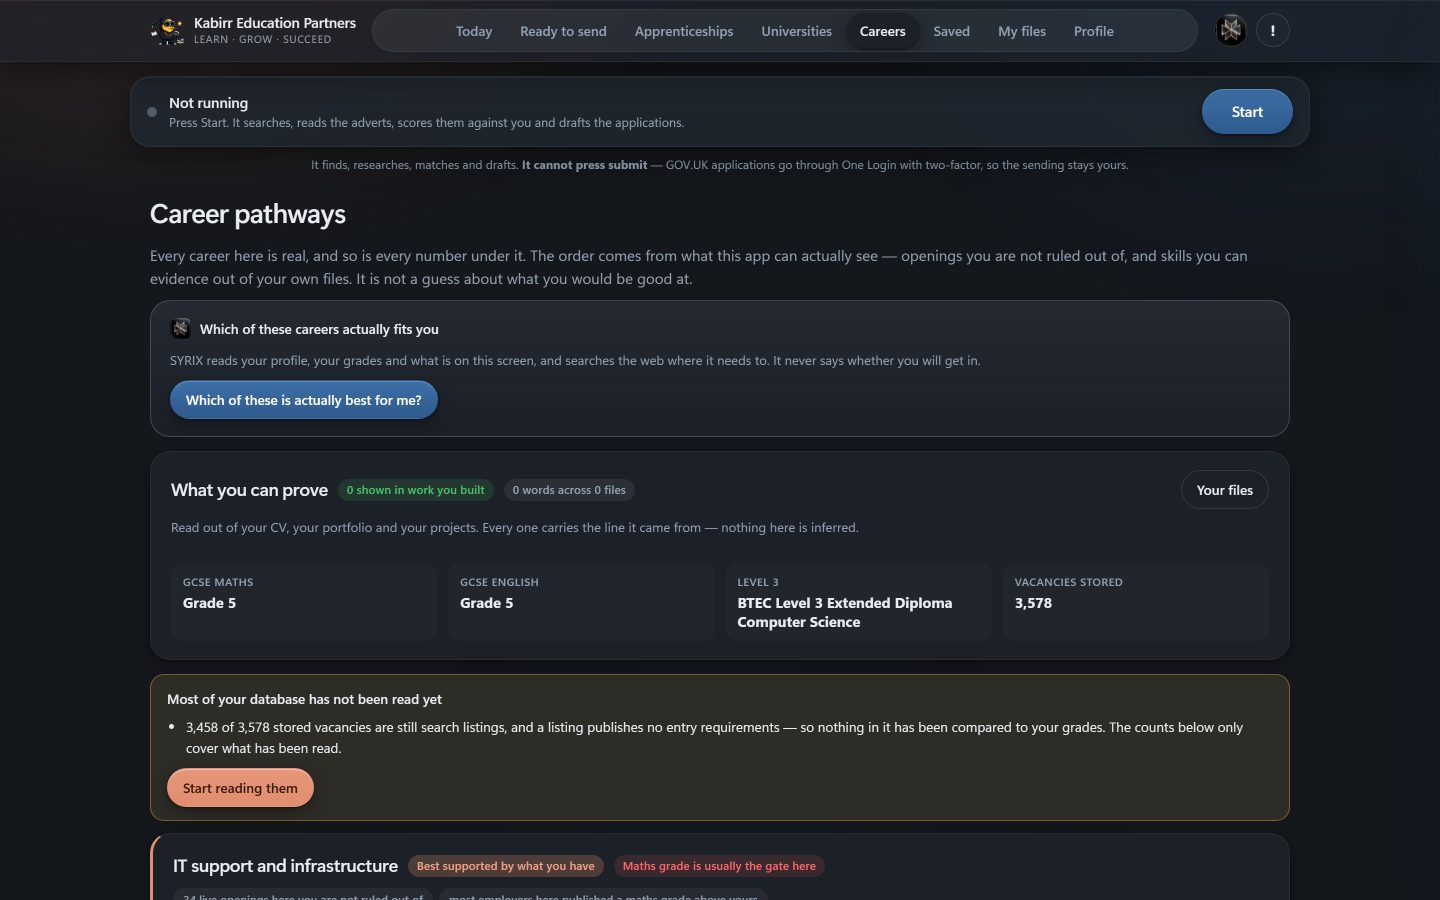The image size is (1440, 900).
Task: Go to the Apprenticeships tab
Action: tap(684, 31)
